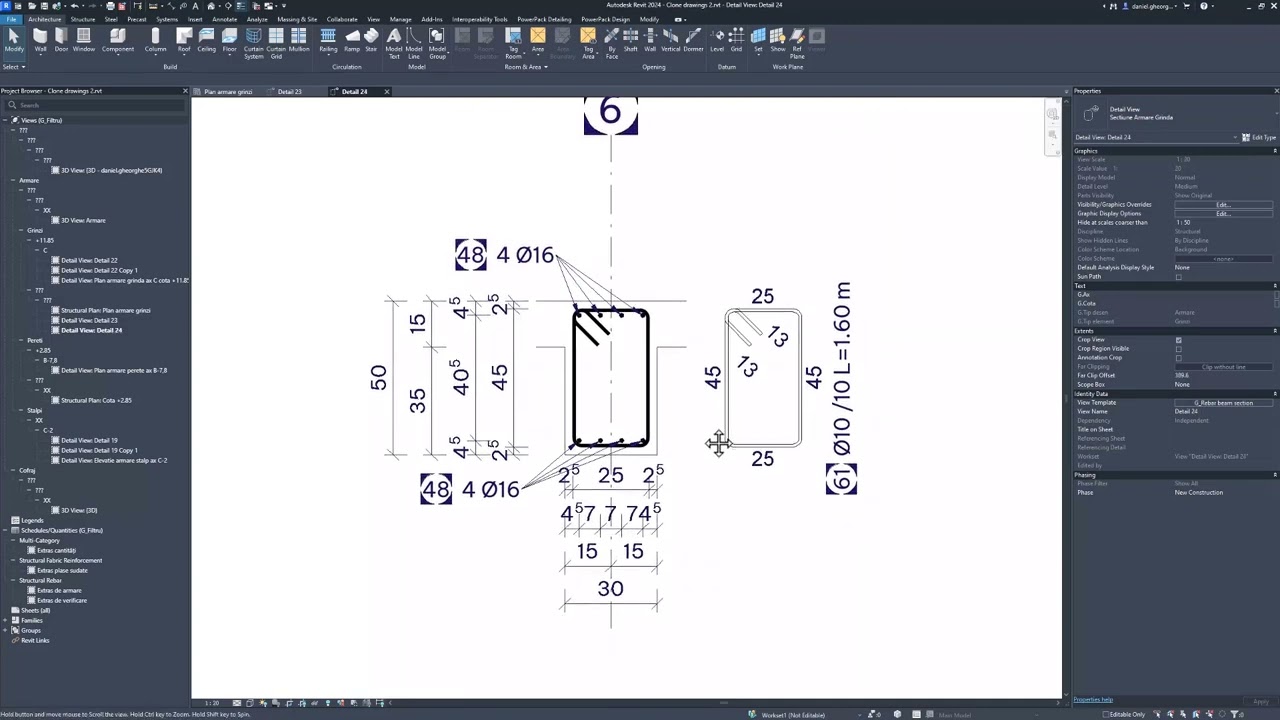Choose the Ramp tool
1280x720 pixels.
pyautogui.click(x=352, y=40)
